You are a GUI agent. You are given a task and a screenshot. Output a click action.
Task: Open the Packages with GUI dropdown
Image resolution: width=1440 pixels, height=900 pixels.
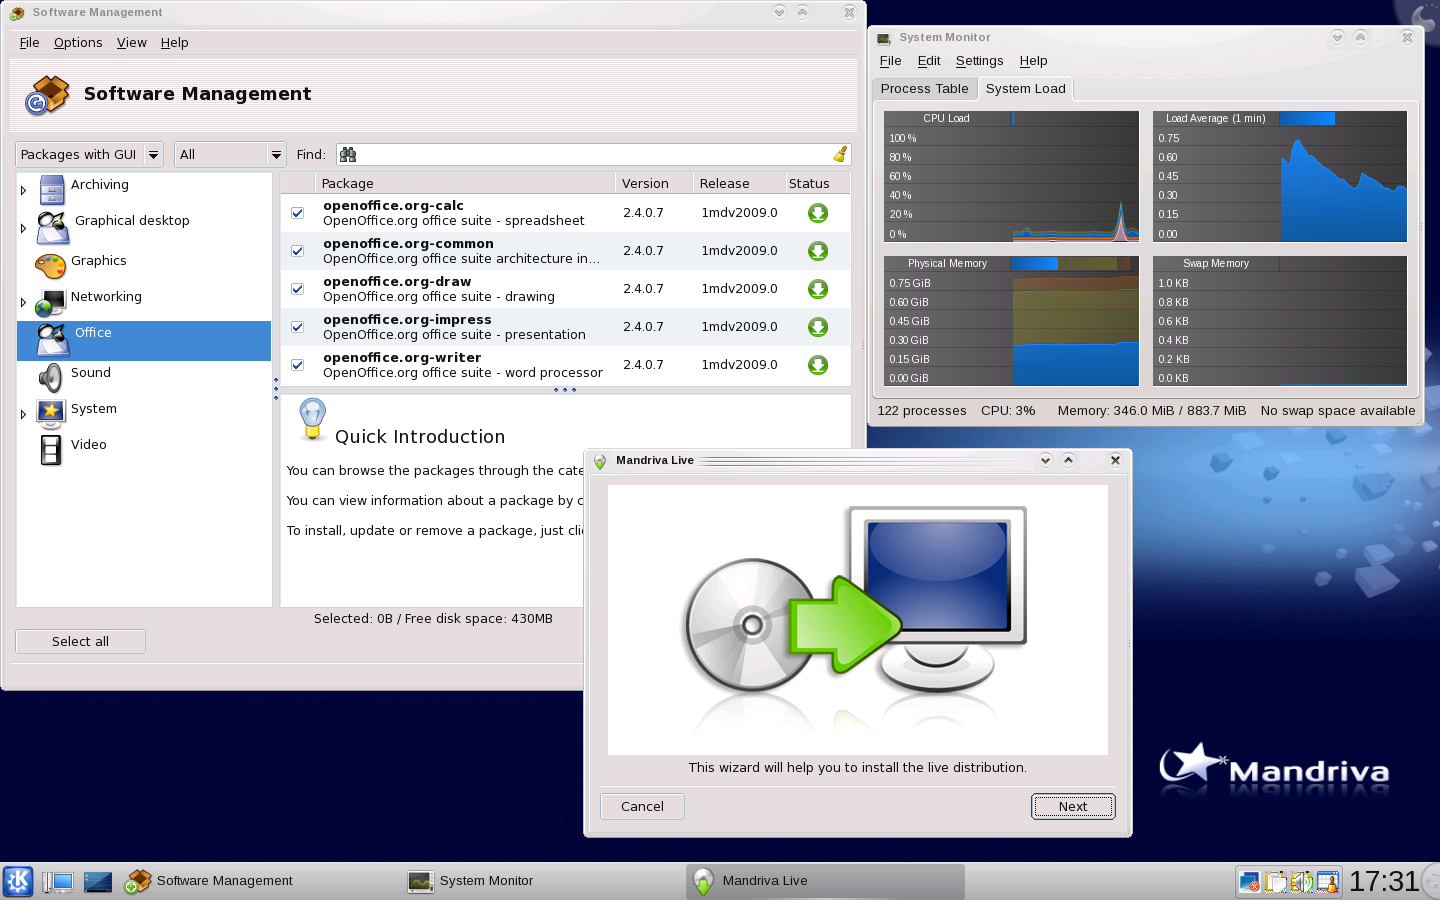tap(90, 154)
